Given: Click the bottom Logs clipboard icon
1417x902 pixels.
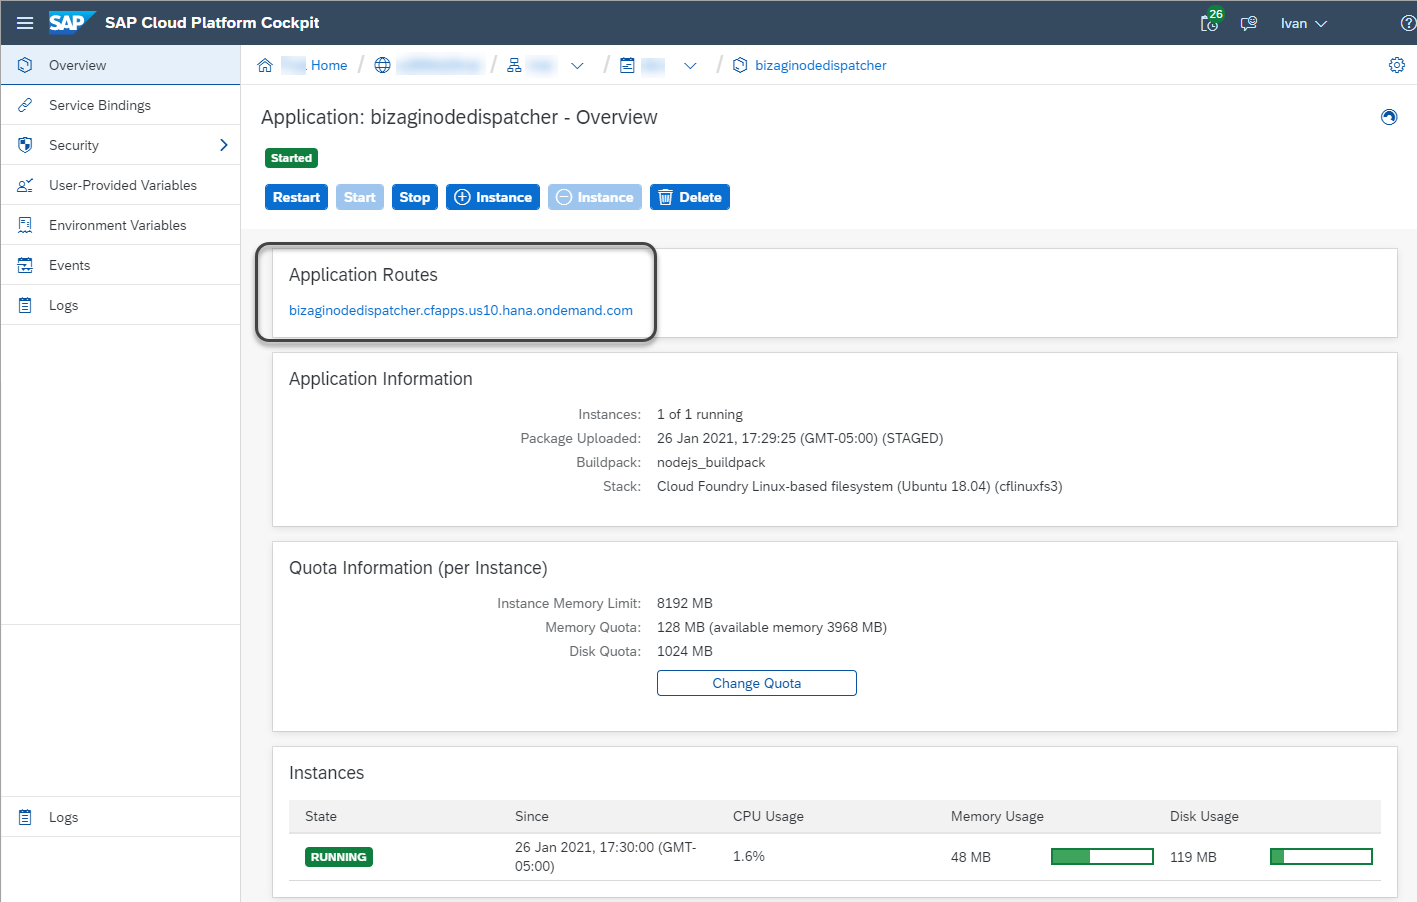Looking at the screenshot, I should [25, 817].
